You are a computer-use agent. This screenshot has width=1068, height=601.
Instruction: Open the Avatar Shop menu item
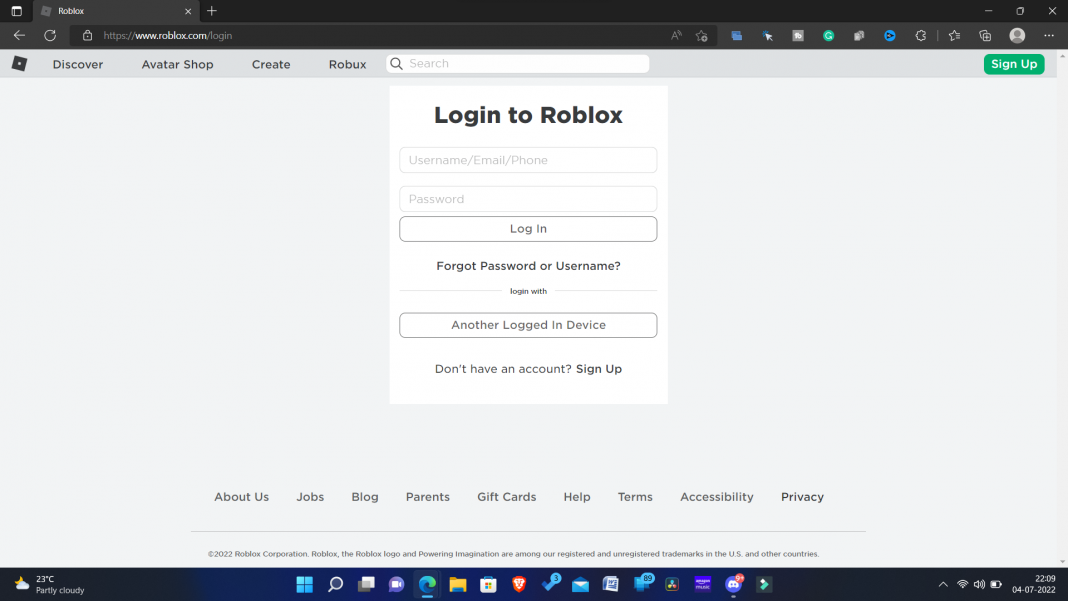pyautogui.click(x=177, y=63)
